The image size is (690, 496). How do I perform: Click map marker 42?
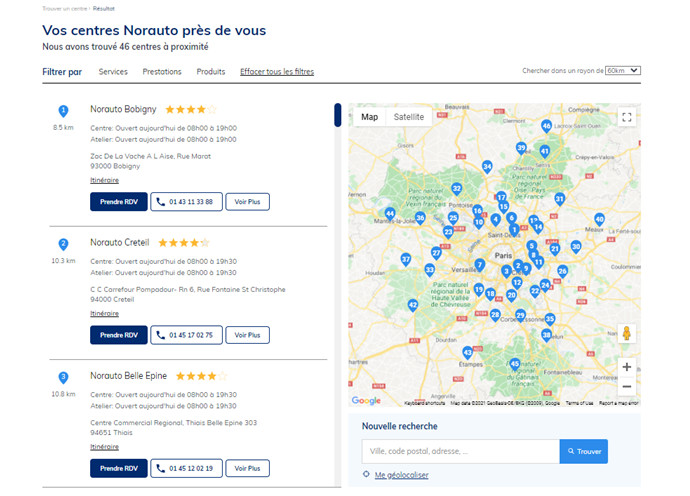(x=413, y=305)
